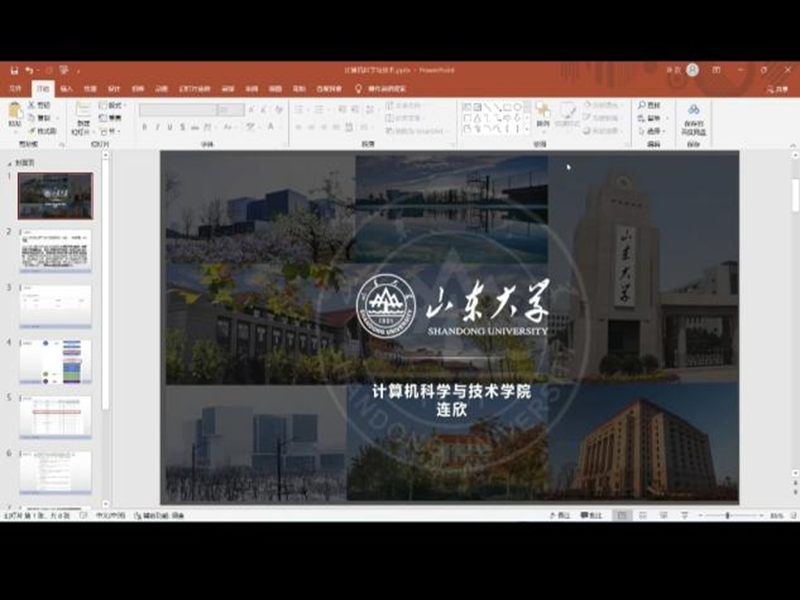Click the Undo icon in the quick access toolbar
Viewport: 800px width, 600px height.
(x=30, y=70)
